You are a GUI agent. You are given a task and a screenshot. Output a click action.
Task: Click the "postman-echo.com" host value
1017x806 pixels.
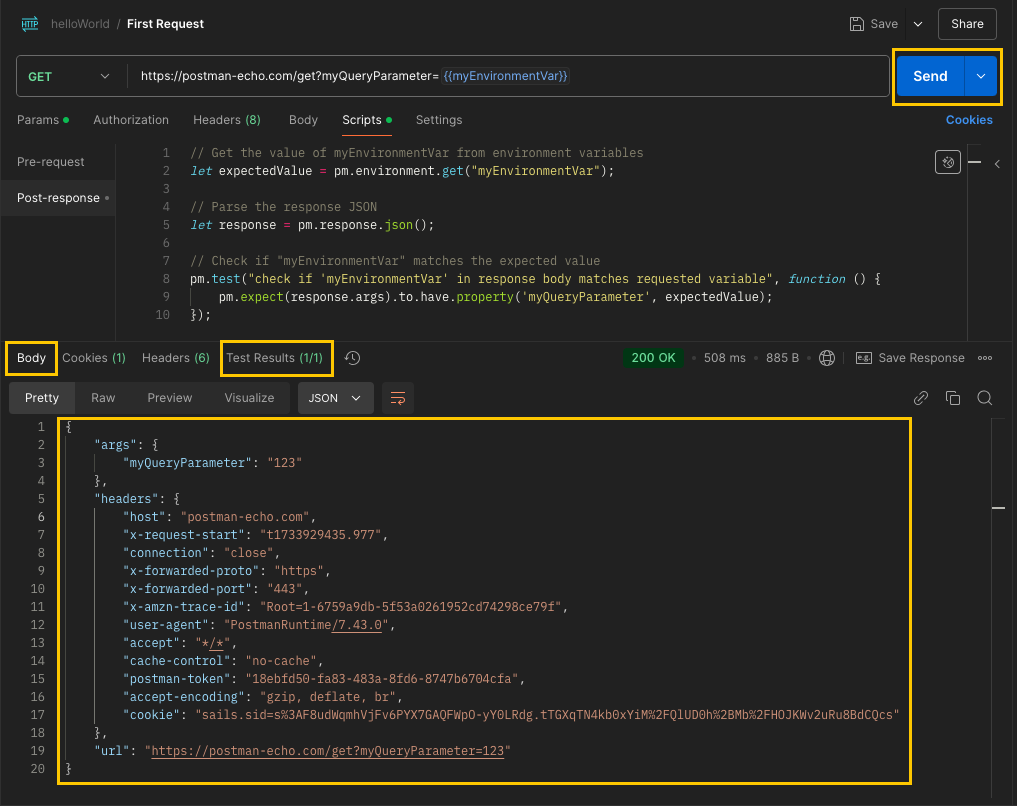point(245,517)
